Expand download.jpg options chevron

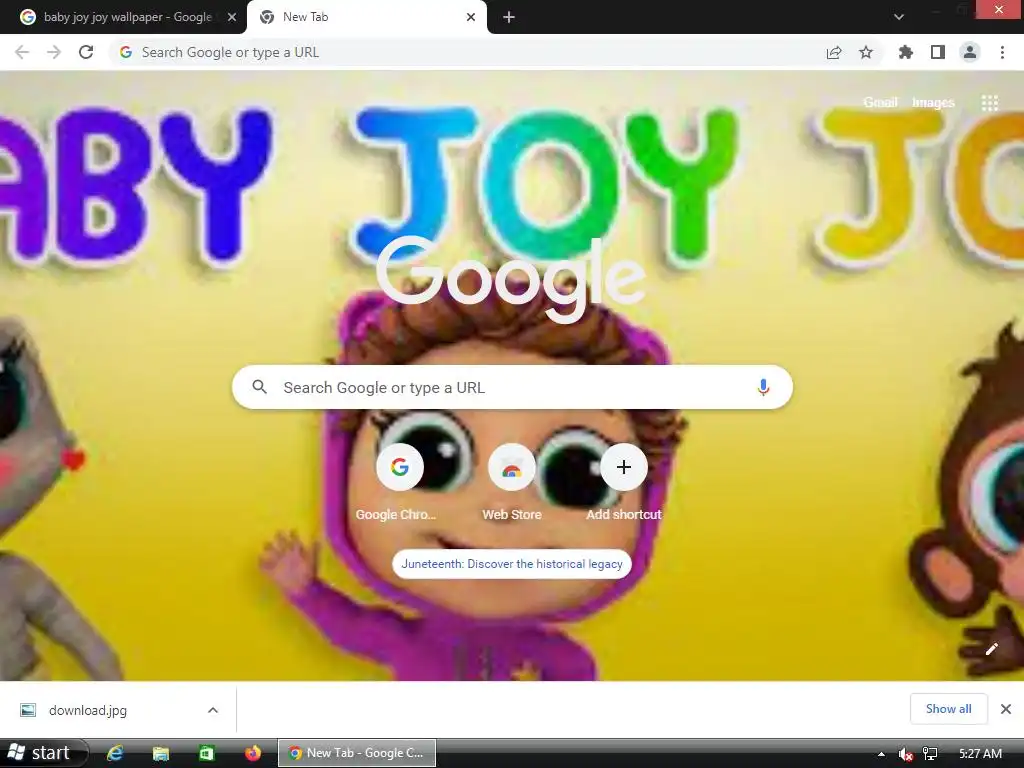point(213,710)
